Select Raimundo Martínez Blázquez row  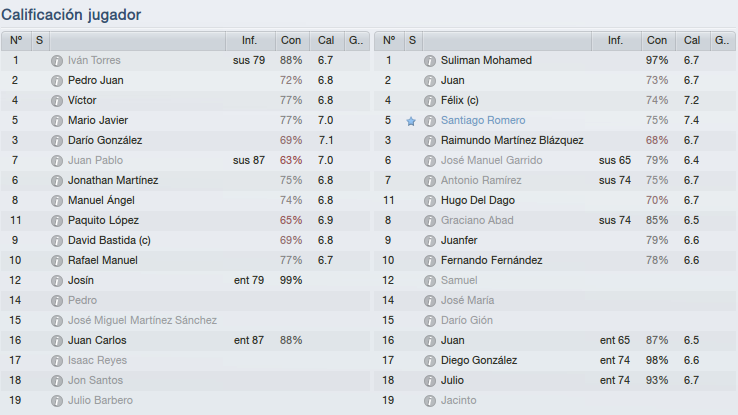[x=554, y=141]
